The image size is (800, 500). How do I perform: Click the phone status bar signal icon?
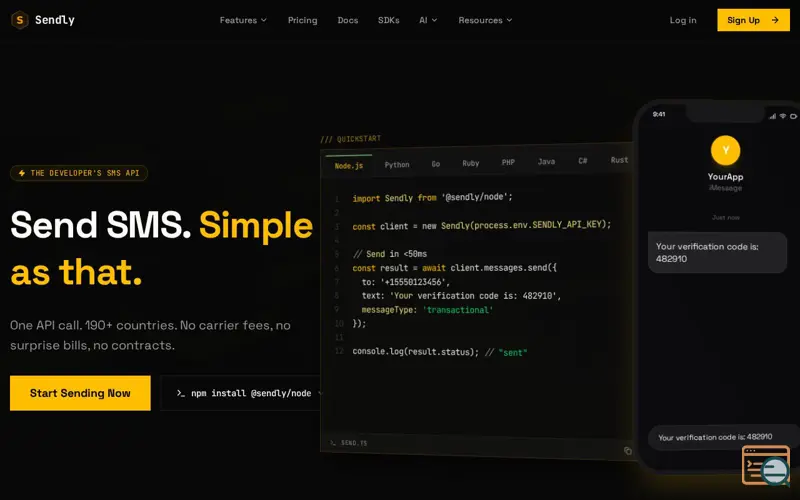point(772,116)
